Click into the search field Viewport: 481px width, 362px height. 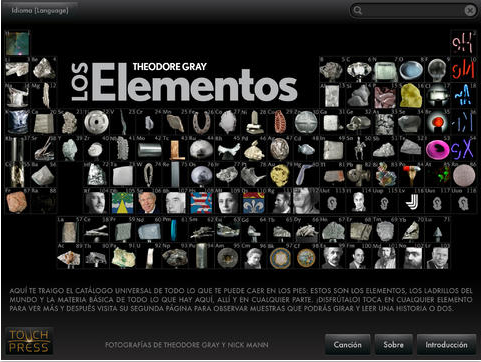[x=413, y=11]
